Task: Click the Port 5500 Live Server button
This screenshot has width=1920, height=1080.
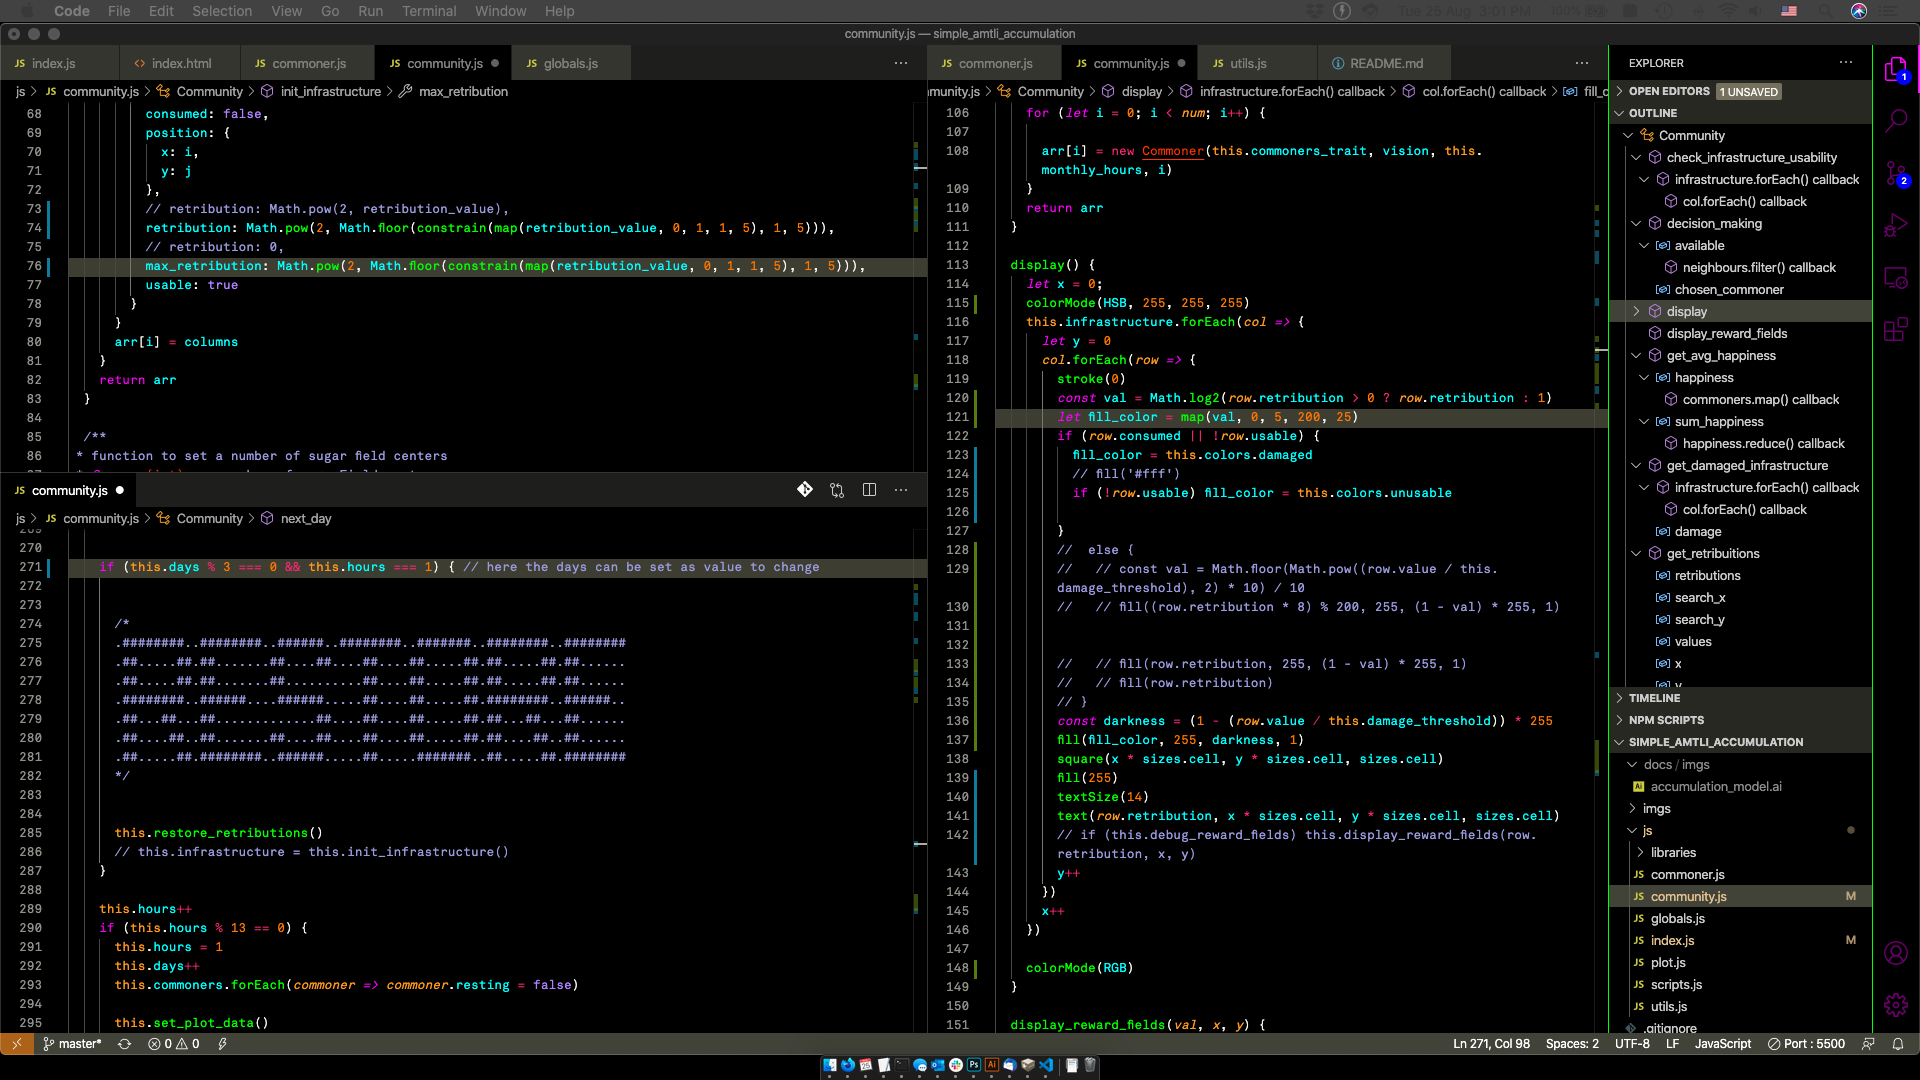Action: point(1806,1044)
